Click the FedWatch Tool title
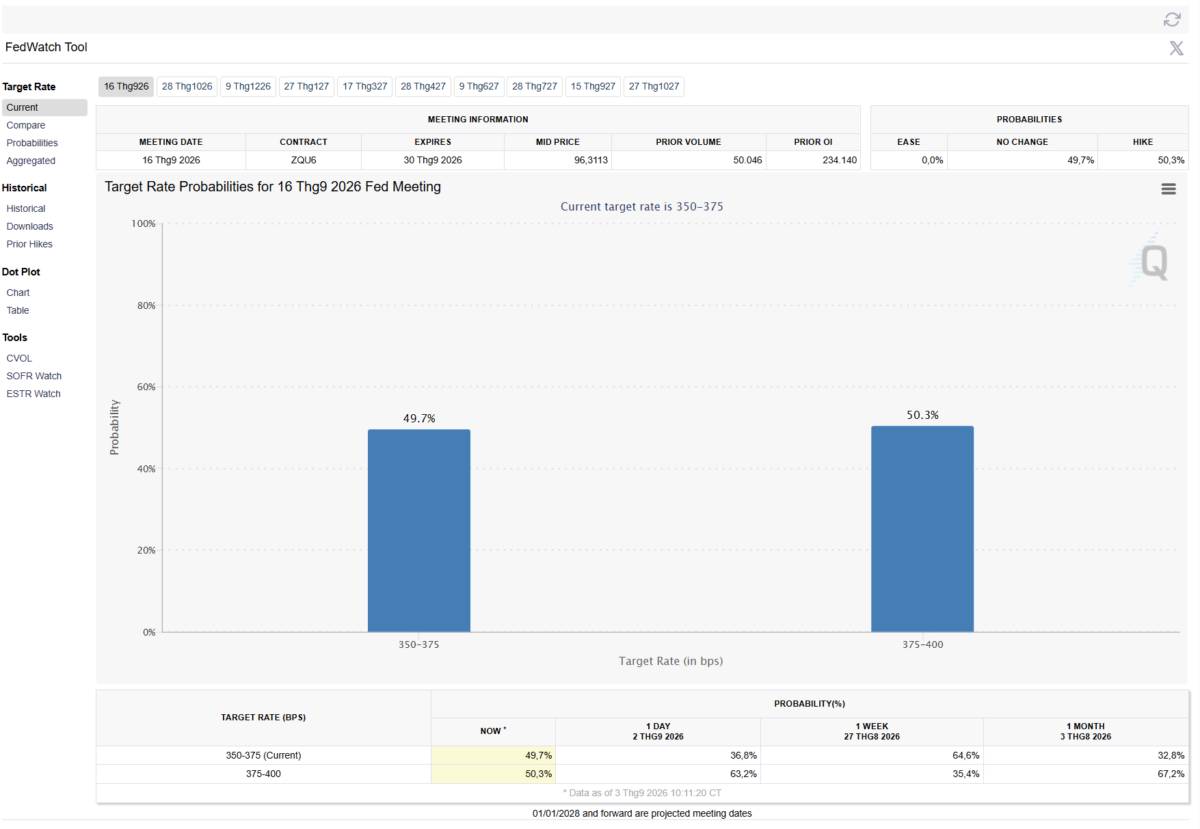Viewport: 1200px width, 829px height. click(x=46, y=47)
